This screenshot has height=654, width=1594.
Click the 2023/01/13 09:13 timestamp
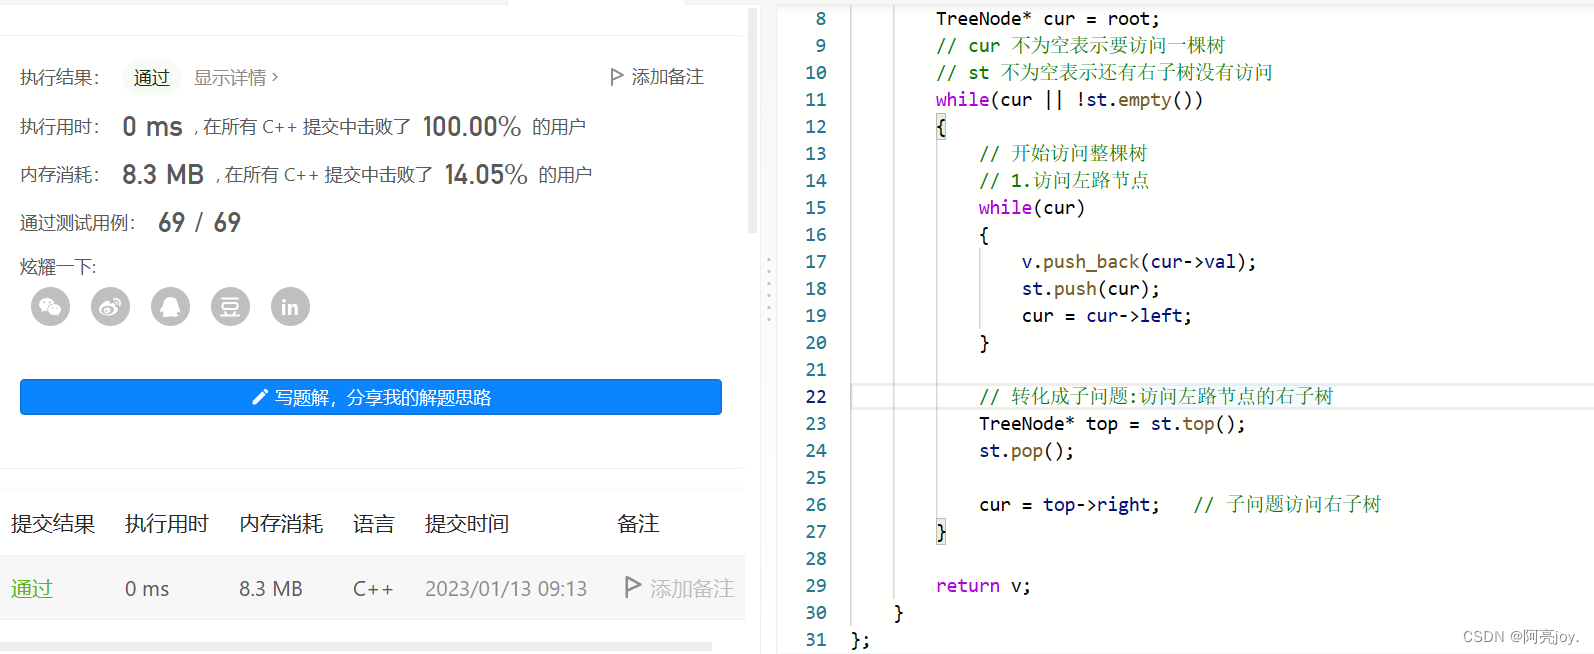[506, 589]
